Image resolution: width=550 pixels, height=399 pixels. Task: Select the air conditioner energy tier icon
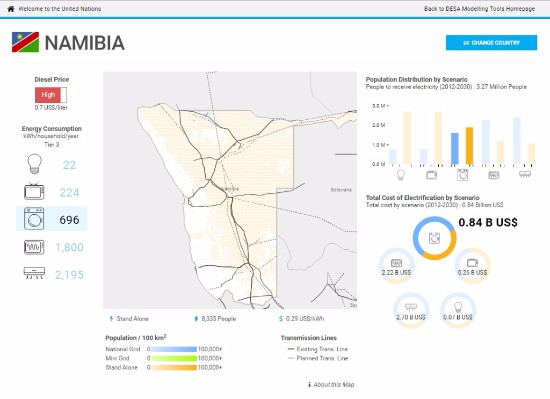(x=34, y=273)
